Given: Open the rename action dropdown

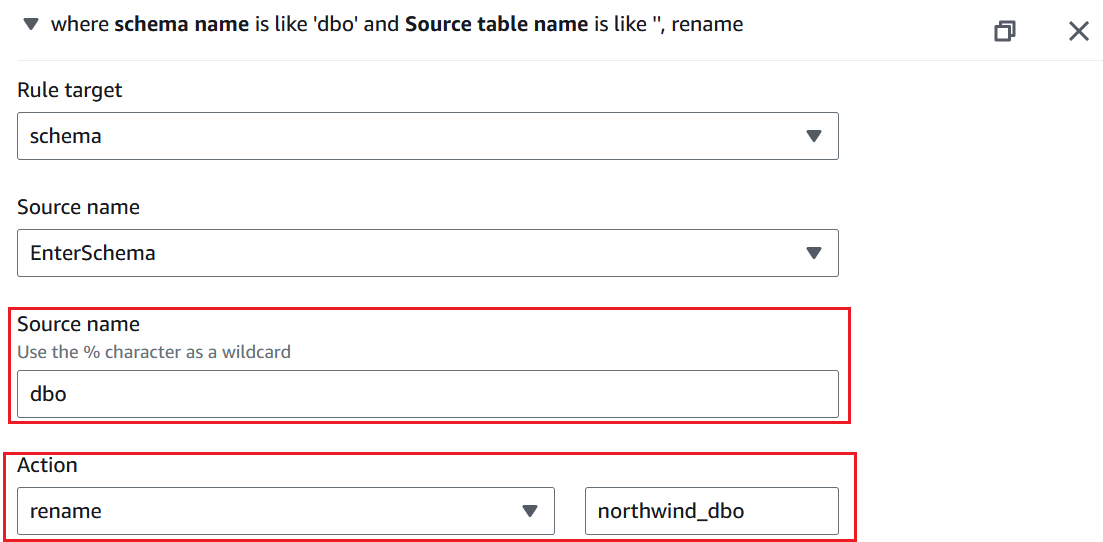Looking at the screenshot, I should coord(285,511).
